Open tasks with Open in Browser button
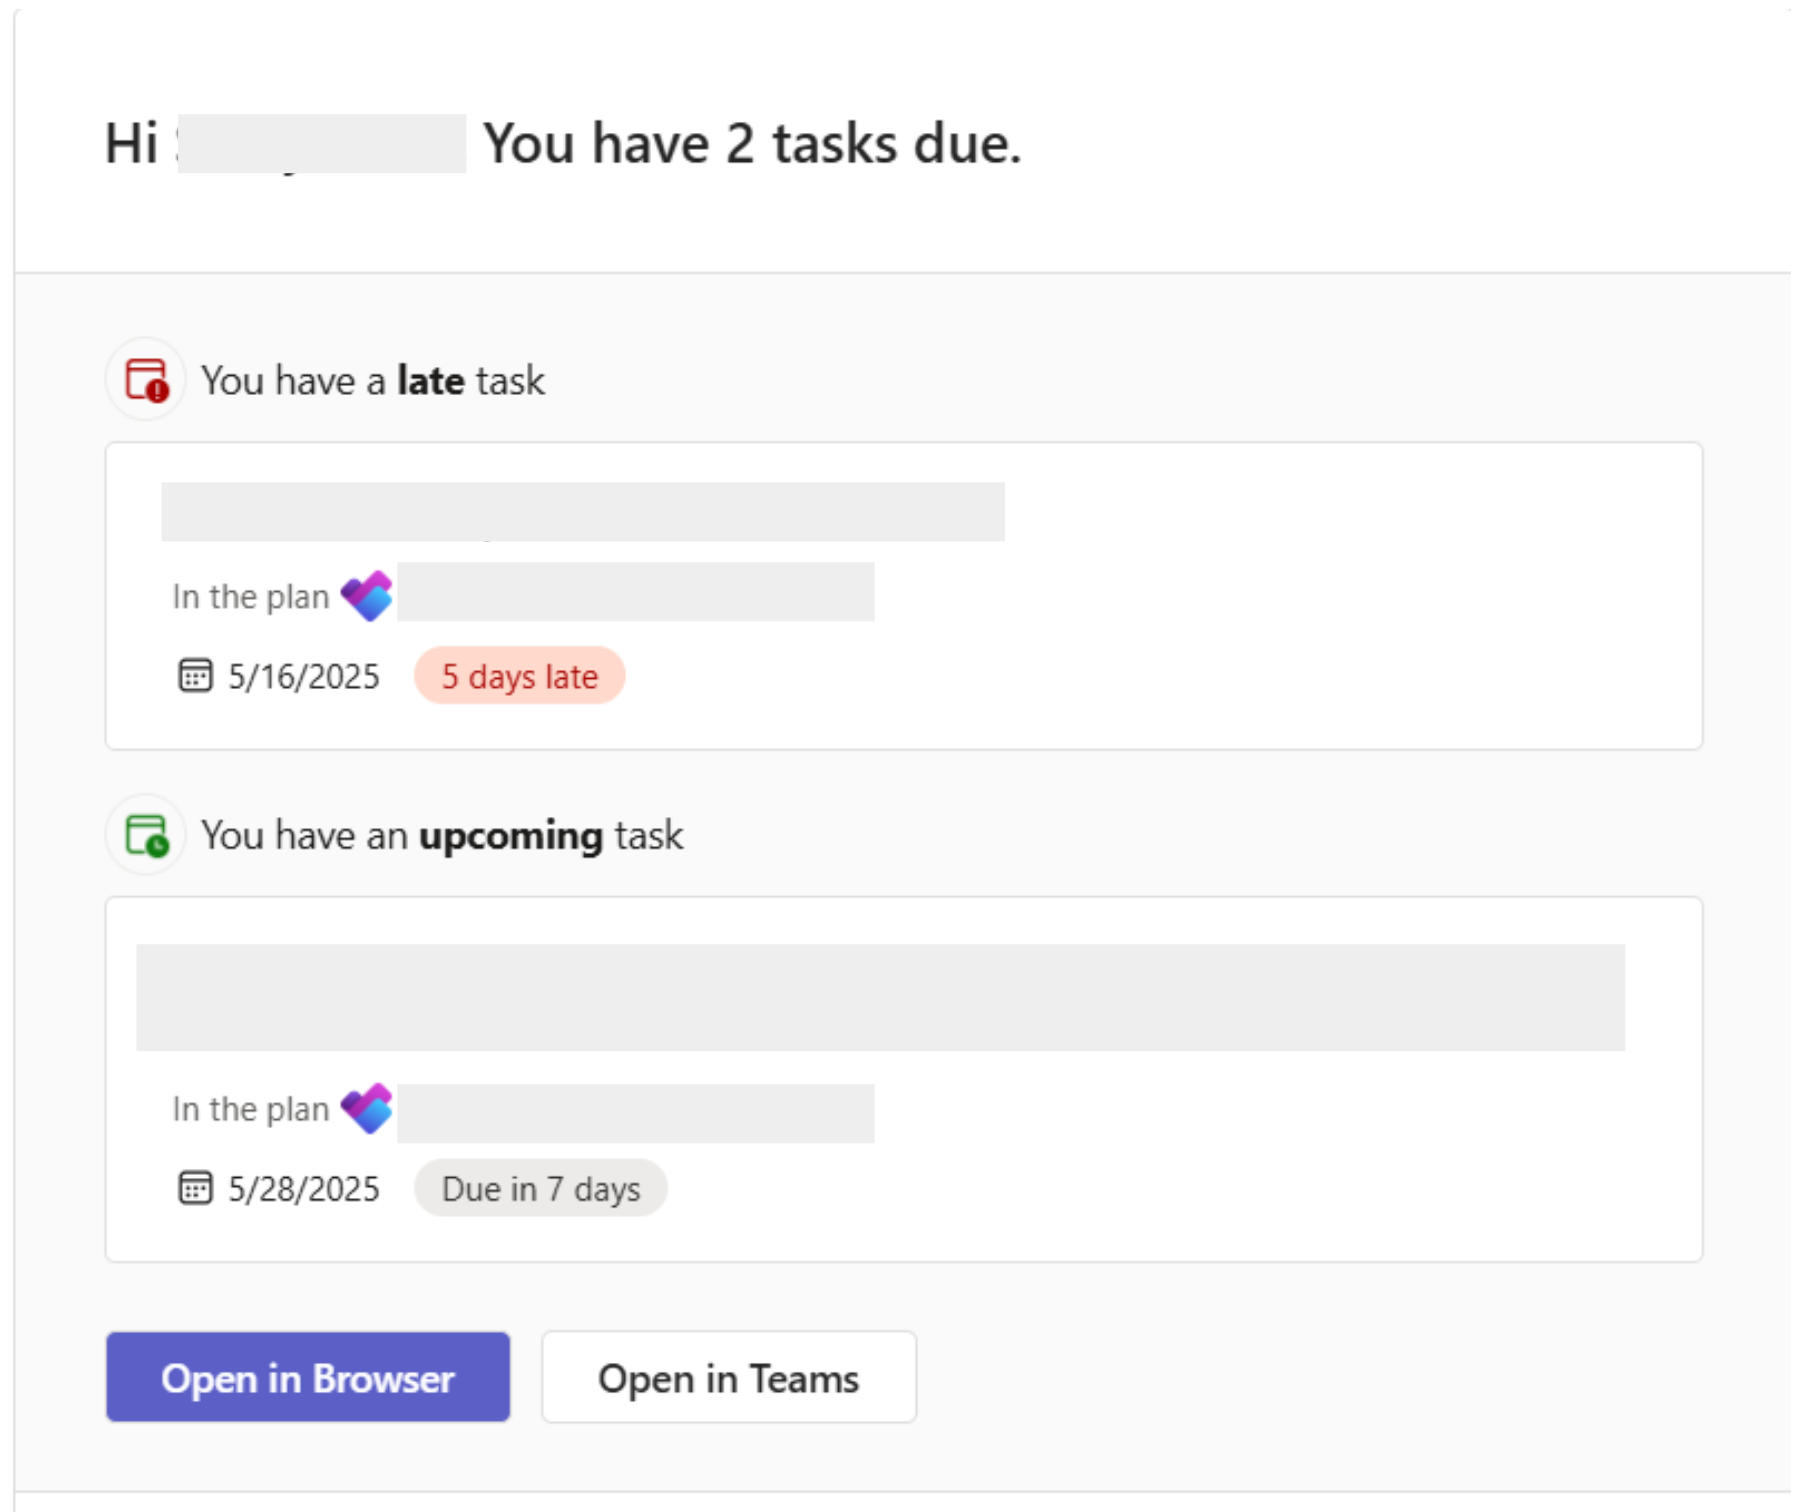1804x1512 pixels. click(308, 1377)
